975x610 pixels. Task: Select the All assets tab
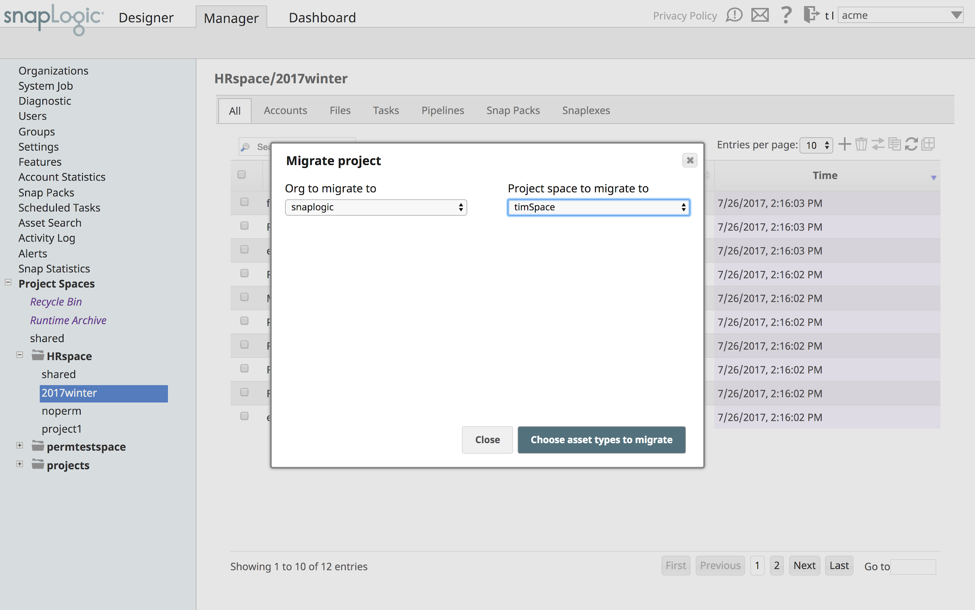tap(234, 111)
